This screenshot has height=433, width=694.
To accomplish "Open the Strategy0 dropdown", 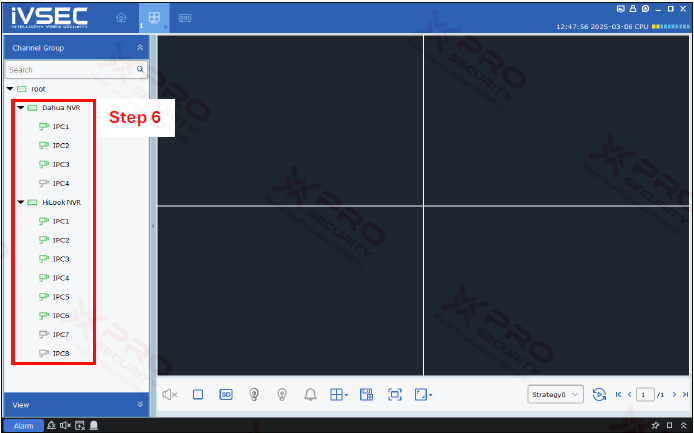I will [x=555, y=394].
